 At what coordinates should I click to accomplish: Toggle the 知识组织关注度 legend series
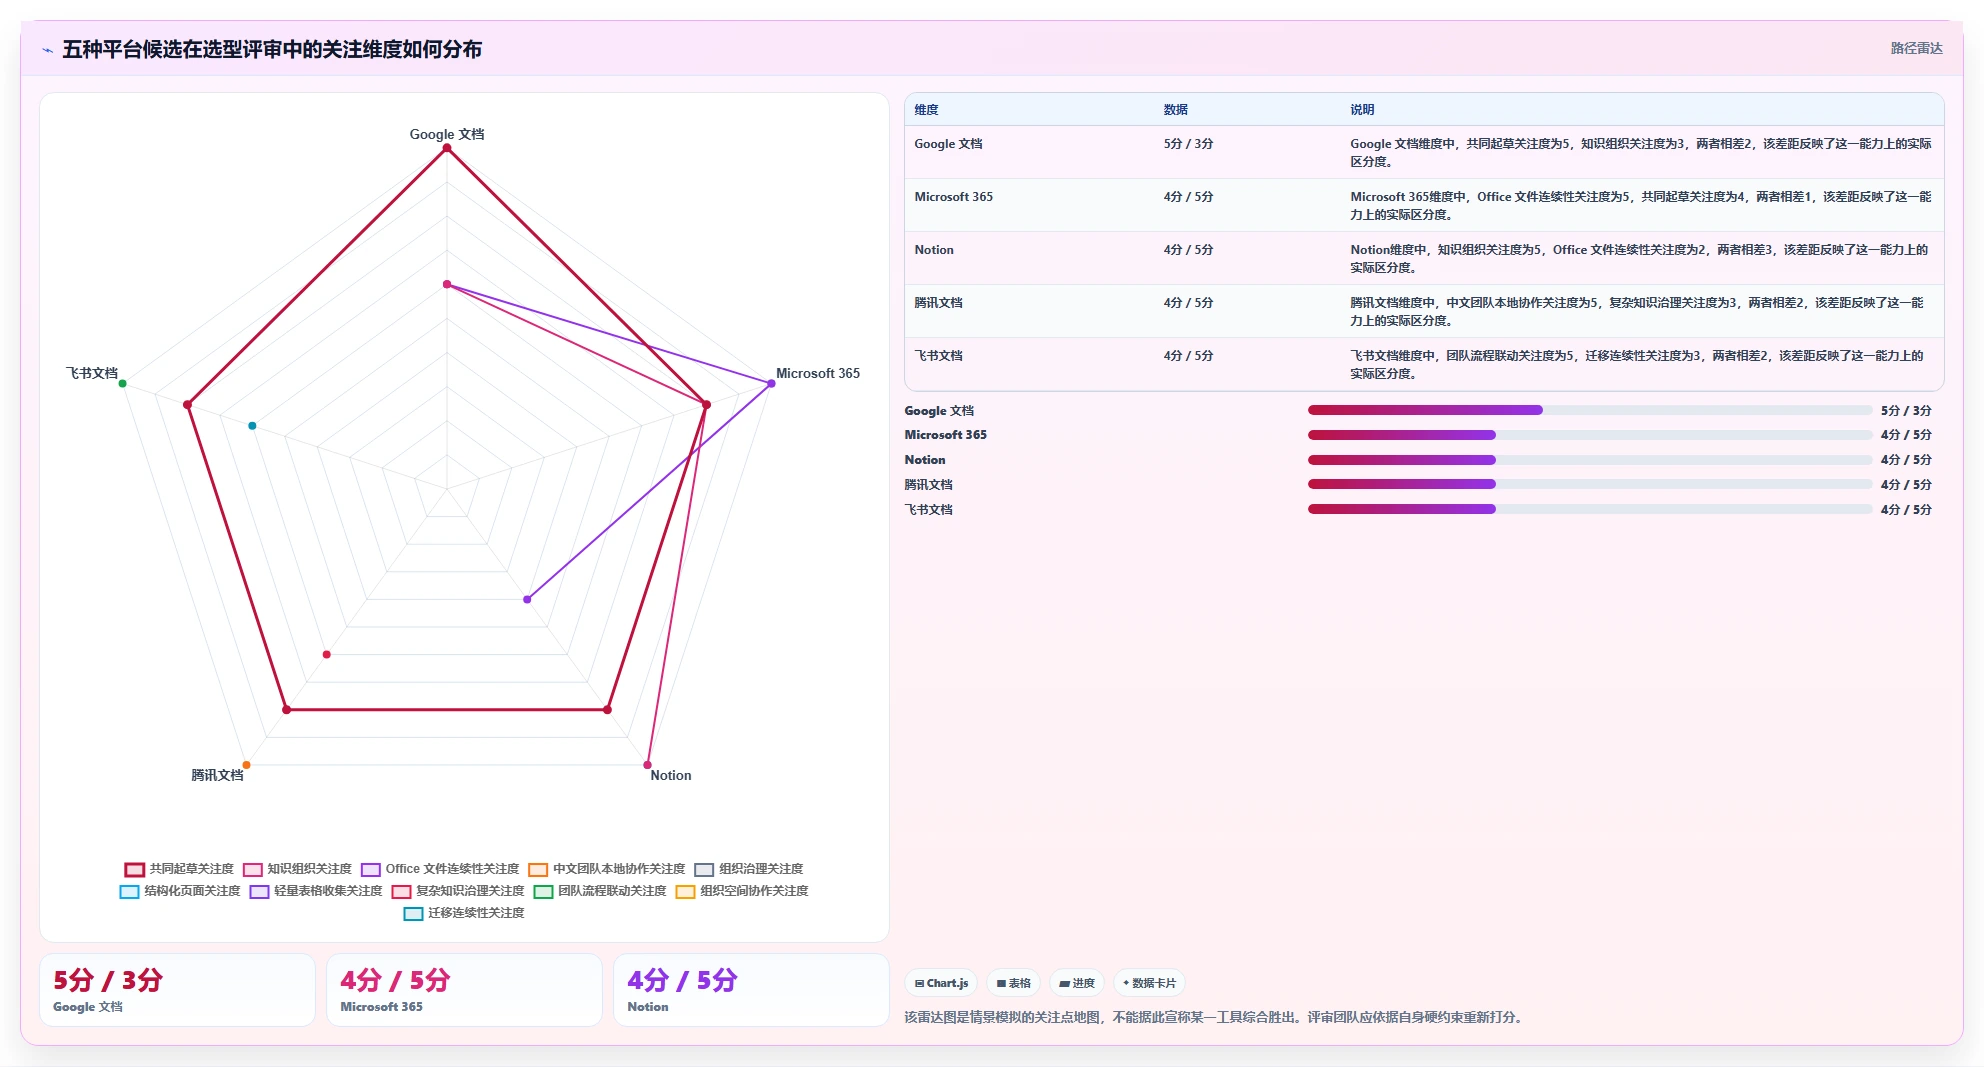coord(297,869)
